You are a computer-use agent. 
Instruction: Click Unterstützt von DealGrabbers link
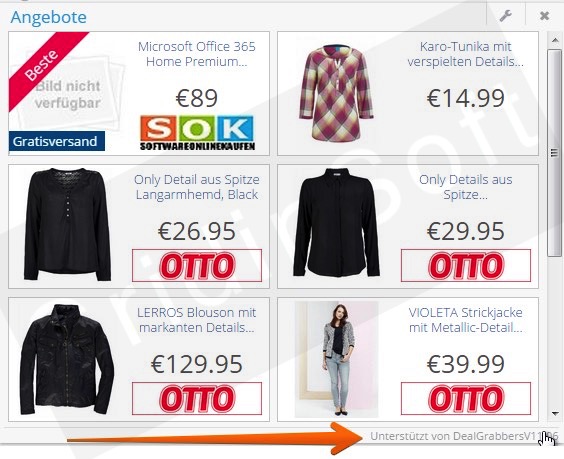pos(464,436)
